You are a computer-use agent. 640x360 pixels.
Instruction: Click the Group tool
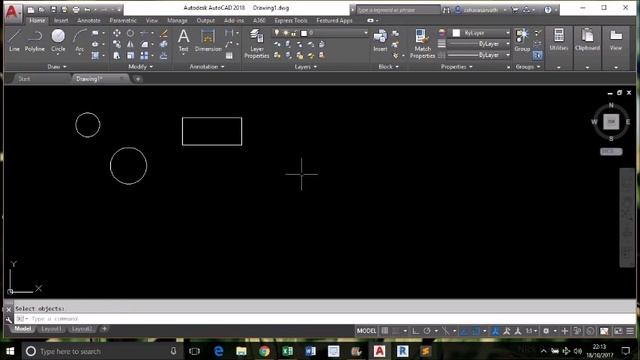coord(522,40)
